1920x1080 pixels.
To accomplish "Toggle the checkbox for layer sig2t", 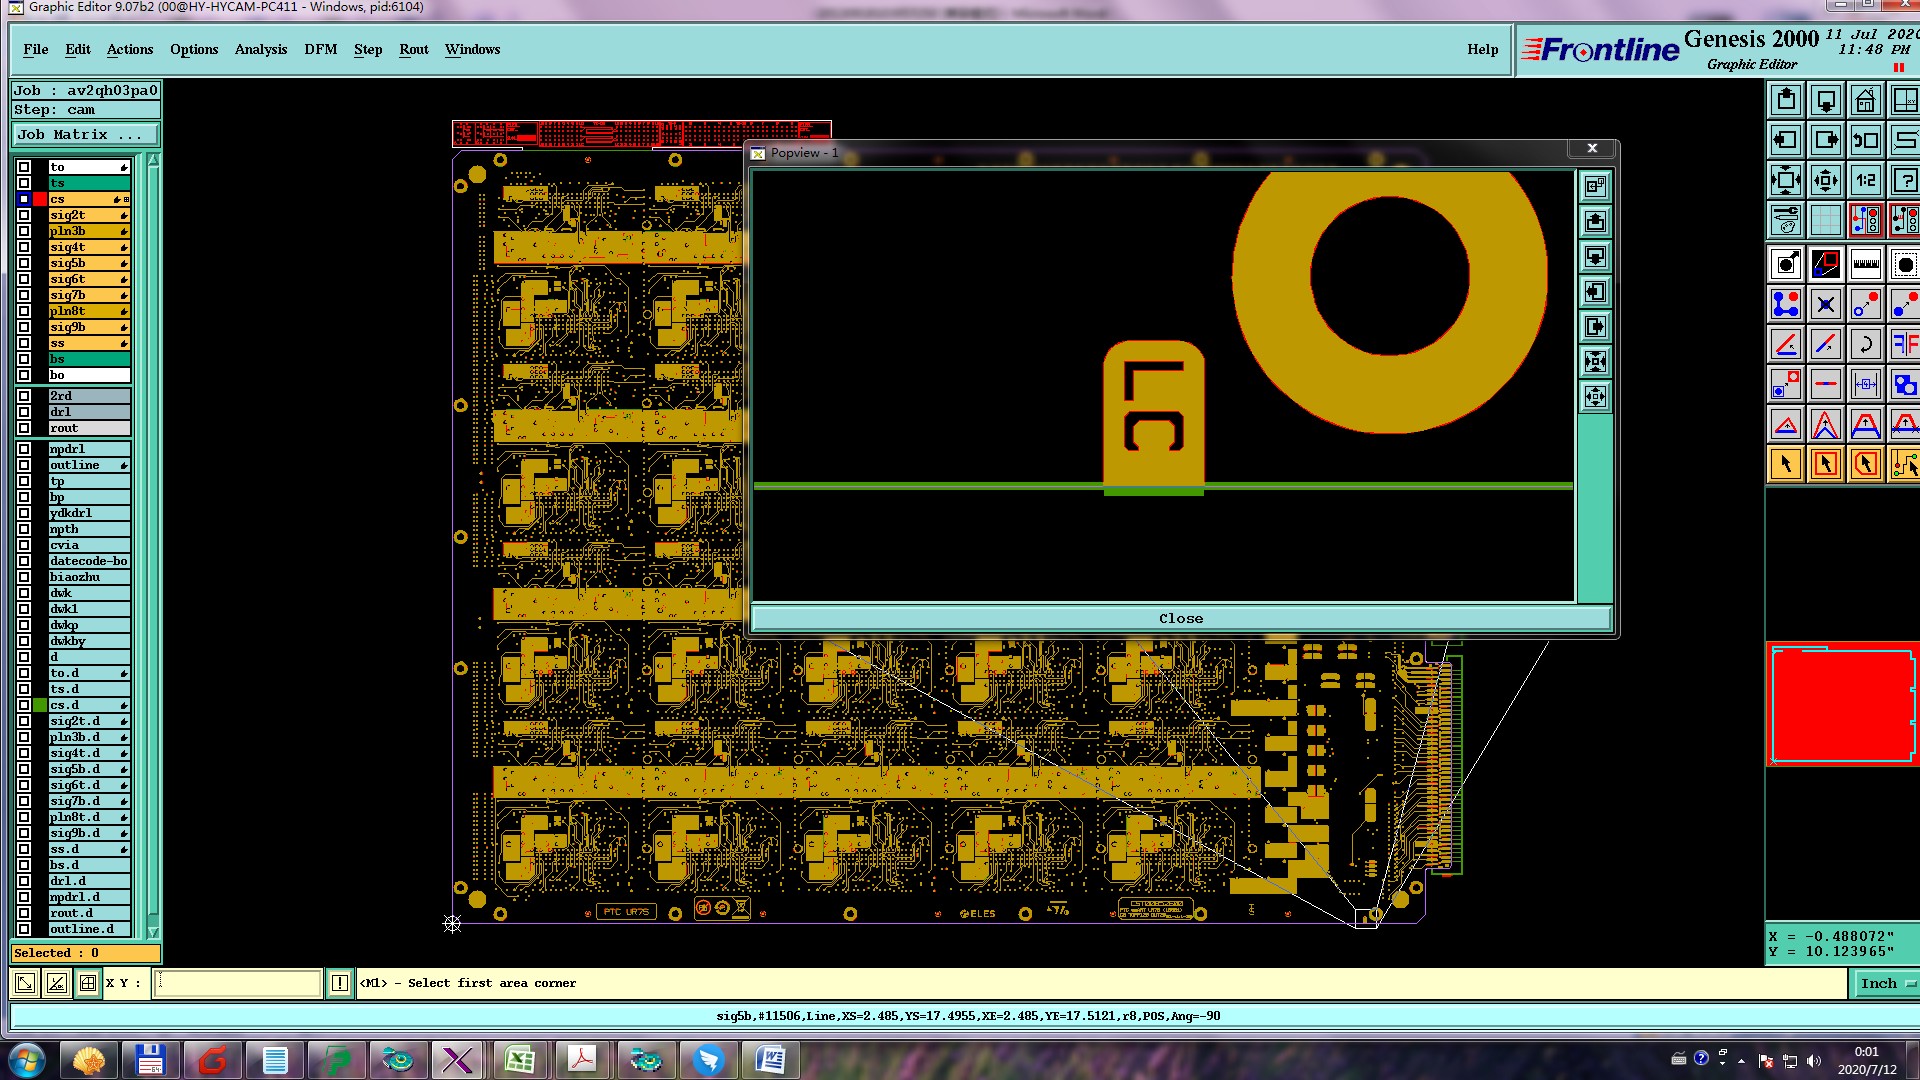I will 24,215.
